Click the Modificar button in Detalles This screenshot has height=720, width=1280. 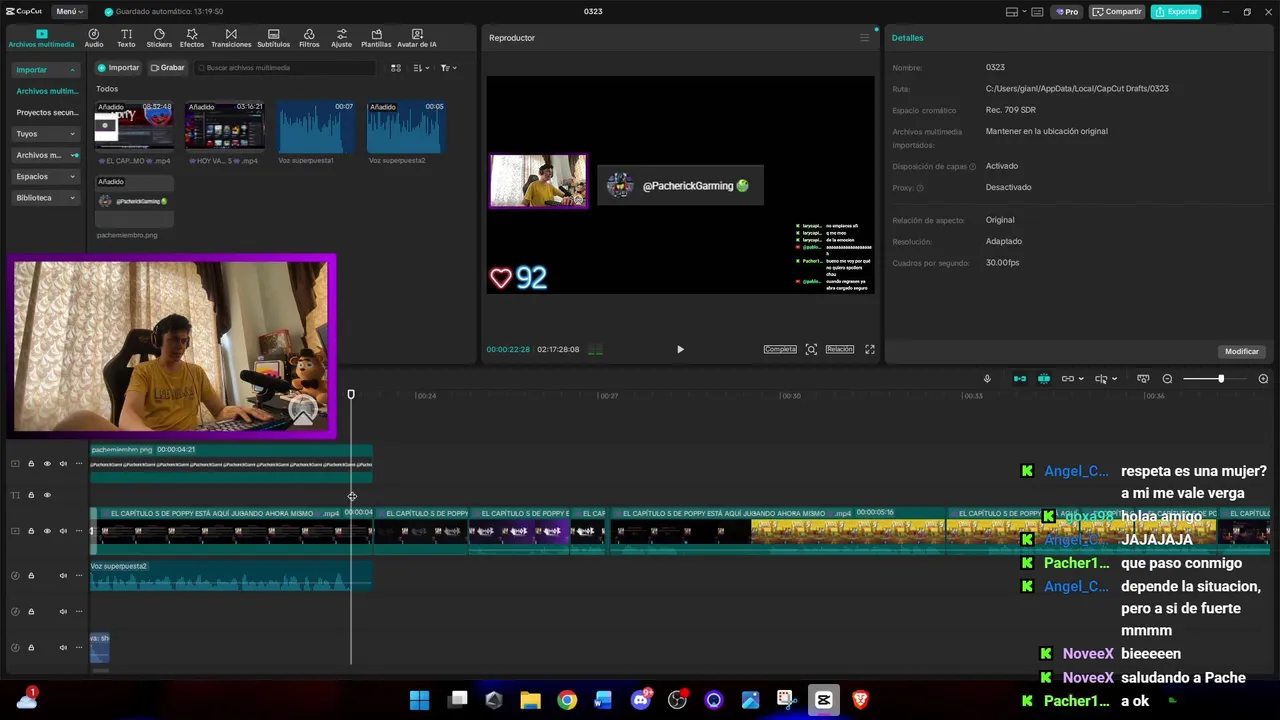[1242, 351]
